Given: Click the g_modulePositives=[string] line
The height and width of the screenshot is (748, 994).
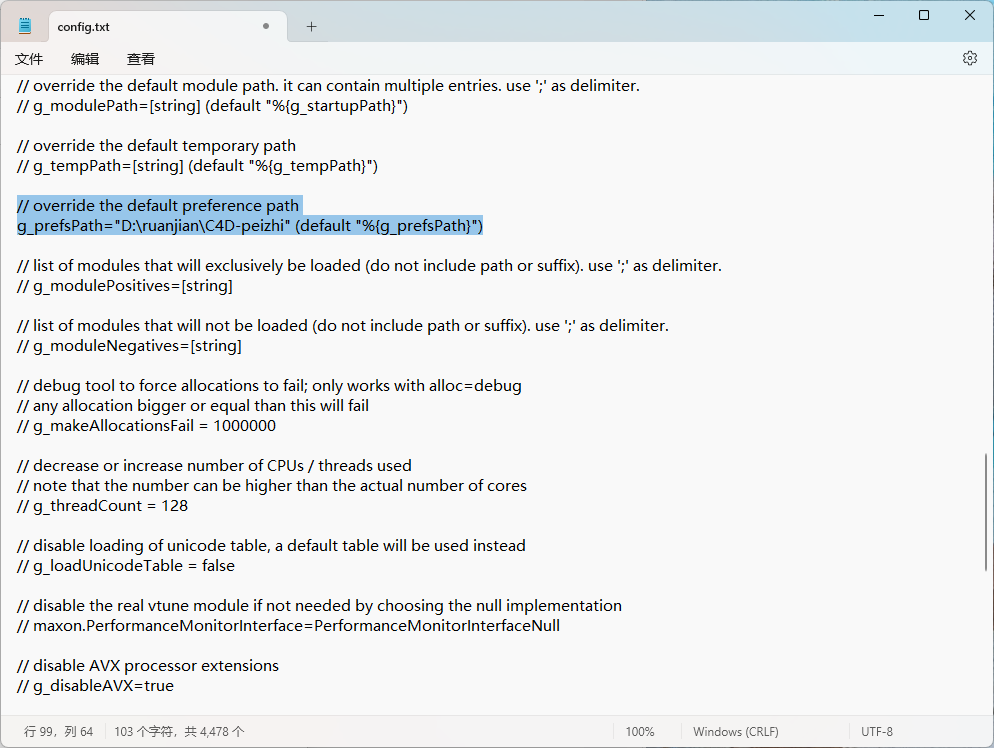Looking at the screenshot, I should (x=125, y=286).
